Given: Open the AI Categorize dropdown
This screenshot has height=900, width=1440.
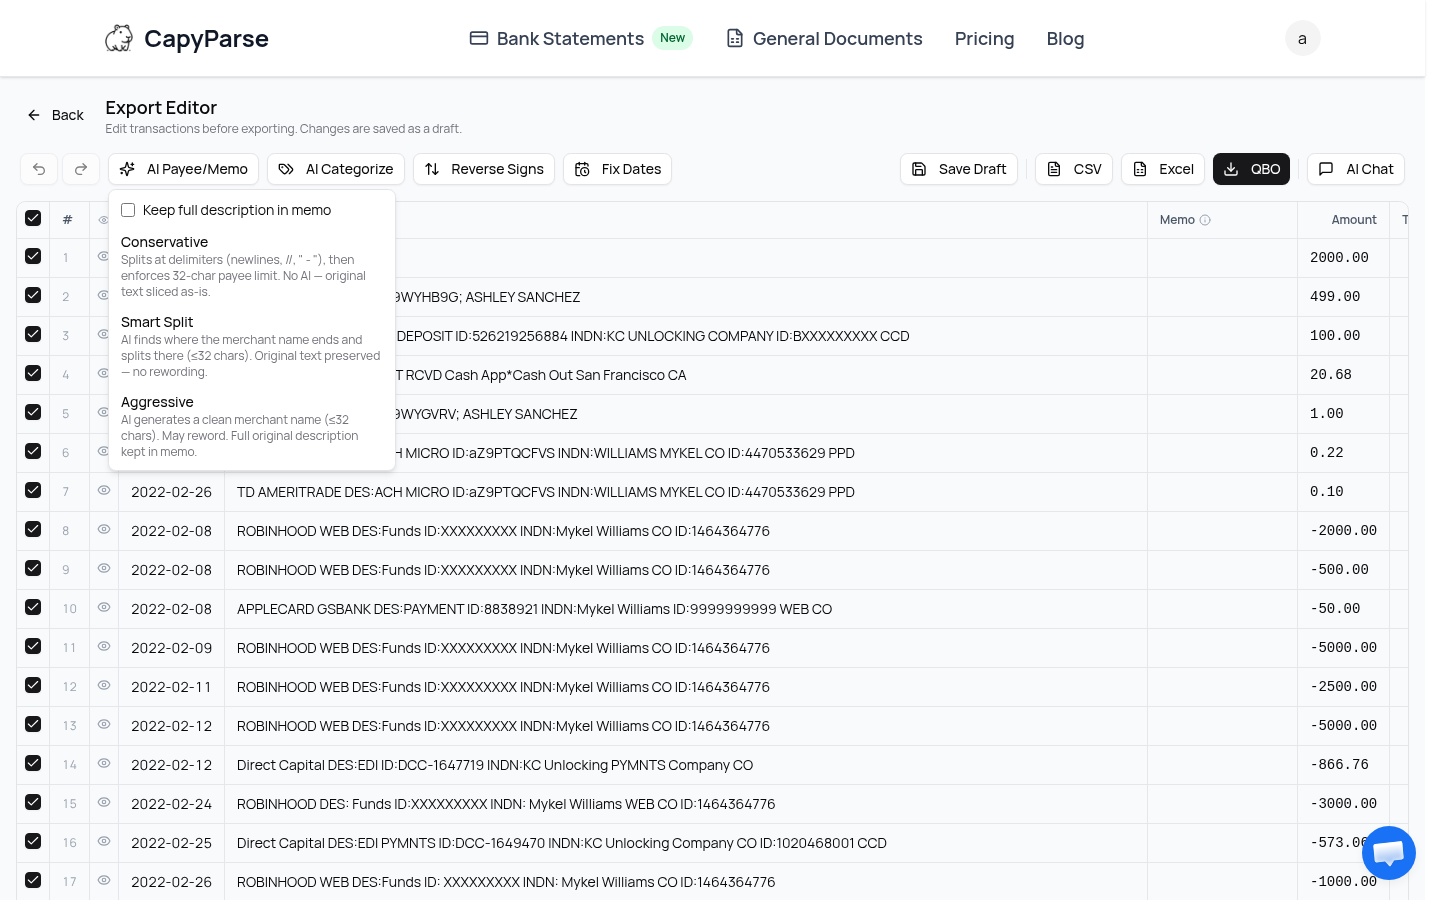Looking at the screenshot, I should click(x=335, y=169).
